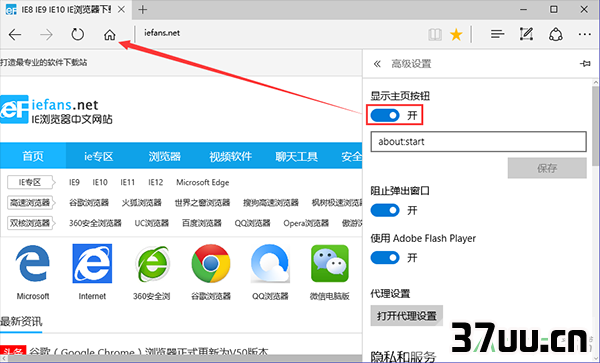The width and height of the screenshot is (600, 363).
Task: Toggle the 阻止弹出窗口 switch
Action: click(385, 210)
